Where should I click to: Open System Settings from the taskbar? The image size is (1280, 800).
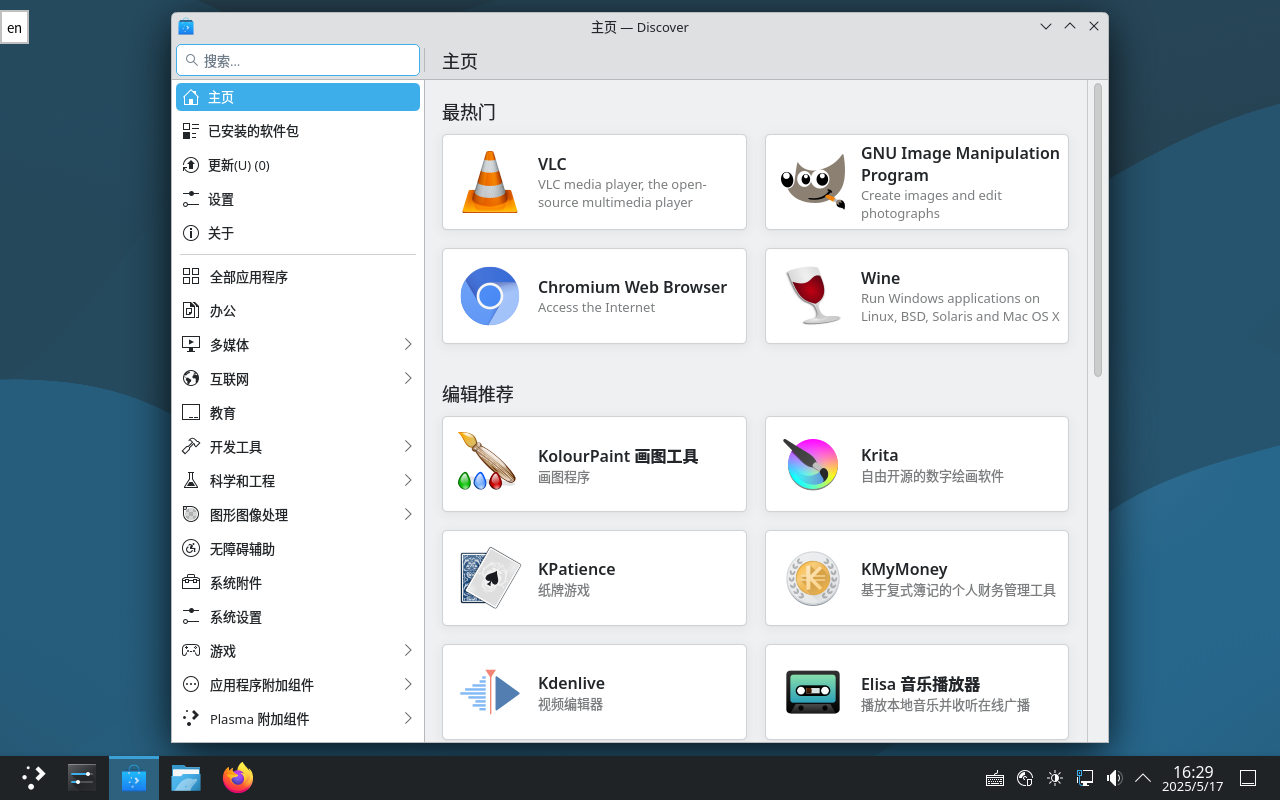tap(82, 778)
